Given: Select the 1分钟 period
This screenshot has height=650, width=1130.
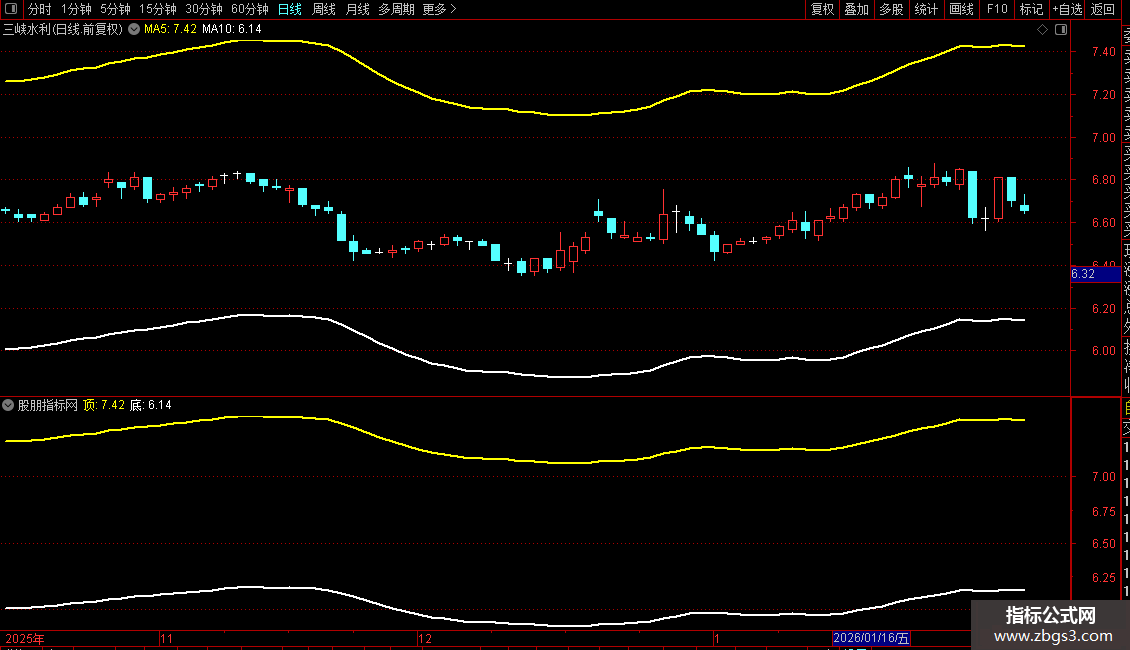Looking at the screenshot, I should coord(76,9).
